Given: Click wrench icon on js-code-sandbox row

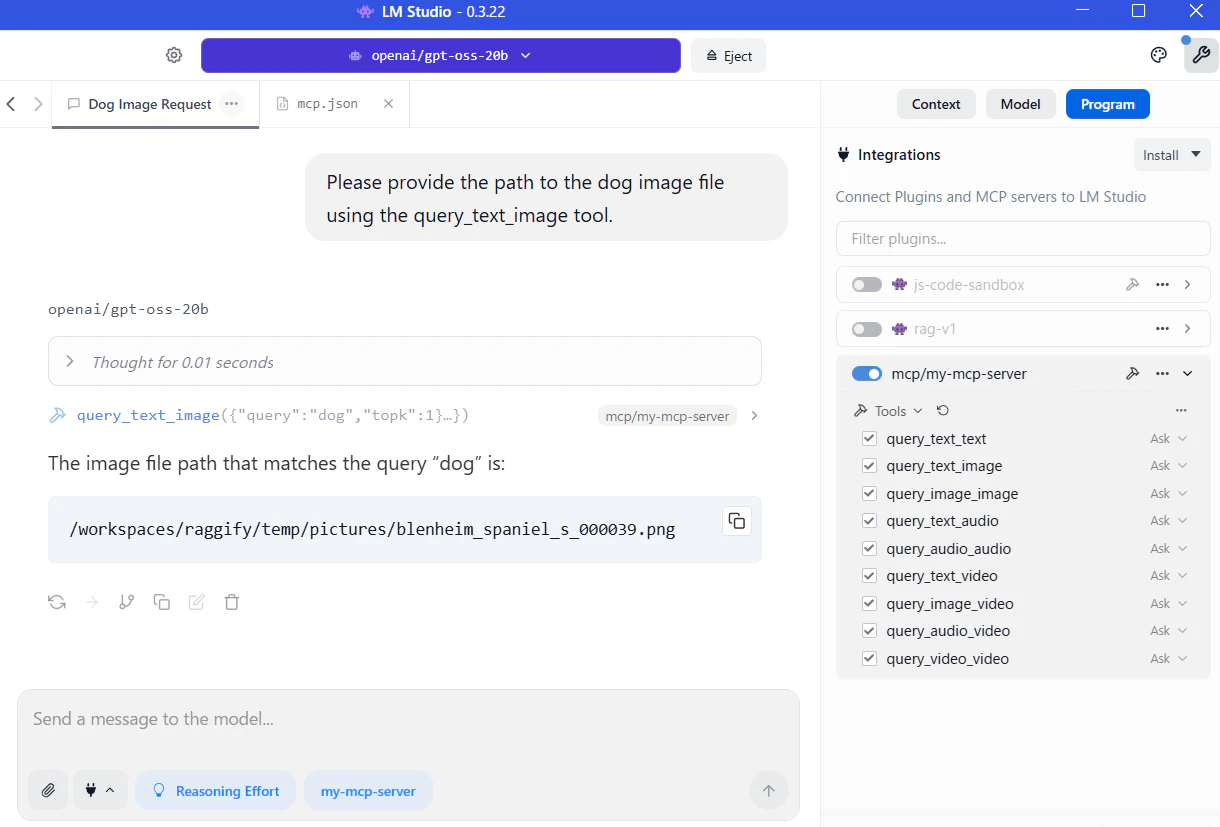Looking at the screenshot, I should 1133,285.
